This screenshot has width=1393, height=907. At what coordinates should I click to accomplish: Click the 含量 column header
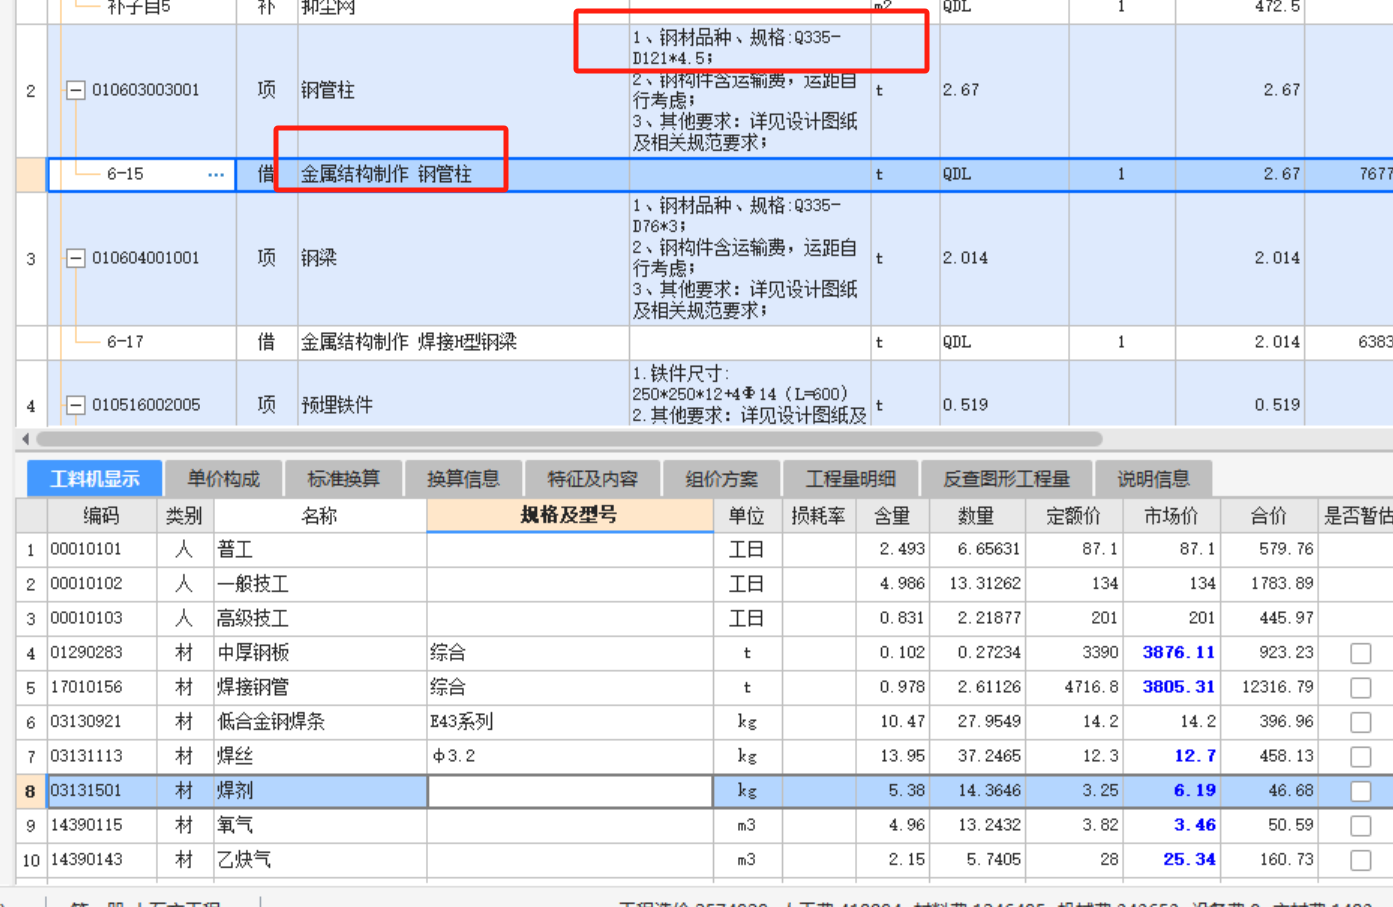tap(892, 515)
